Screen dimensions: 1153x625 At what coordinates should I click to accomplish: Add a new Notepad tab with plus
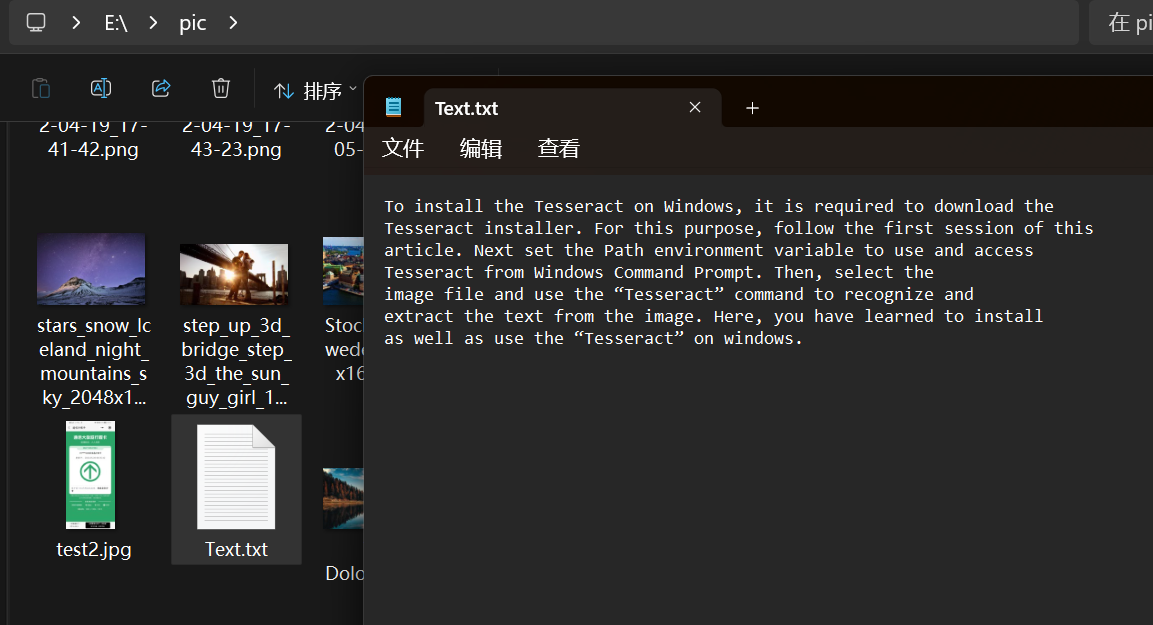[x=752, y=108]
